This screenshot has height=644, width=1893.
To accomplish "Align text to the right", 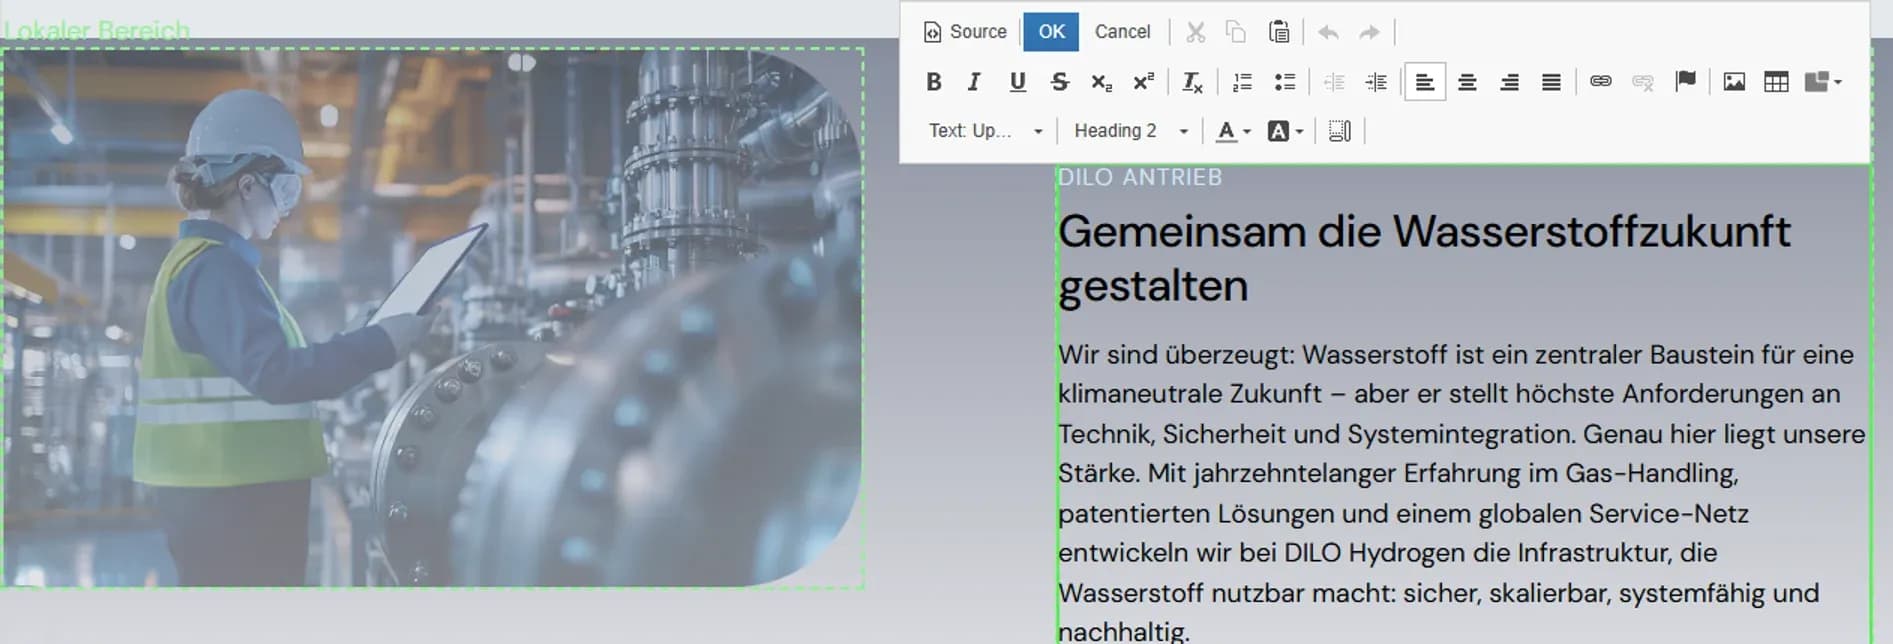I will [1509, 82].
